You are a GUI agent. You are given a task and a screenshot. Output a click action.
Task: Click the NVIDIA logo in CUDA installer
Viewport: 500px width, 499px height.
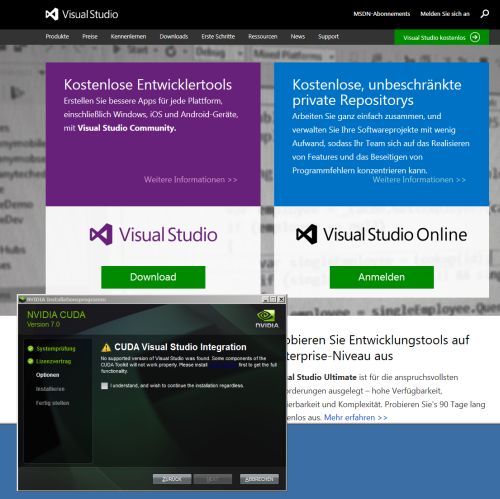[267, 319]
